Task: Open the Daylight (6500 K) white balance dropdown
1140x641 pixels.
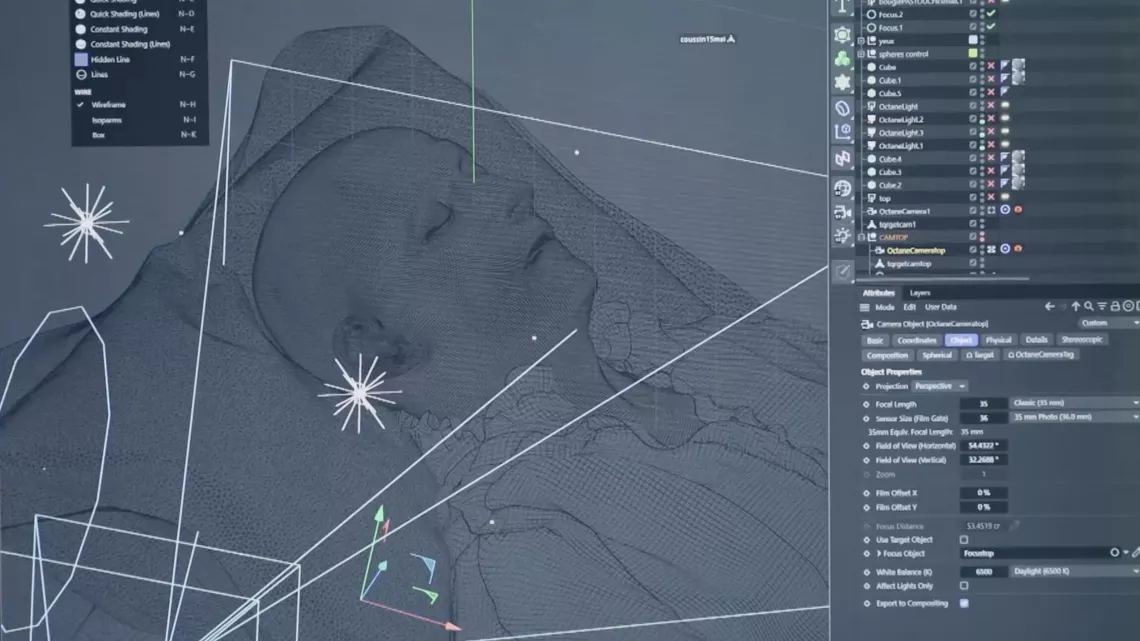Action: (1075, 571)
